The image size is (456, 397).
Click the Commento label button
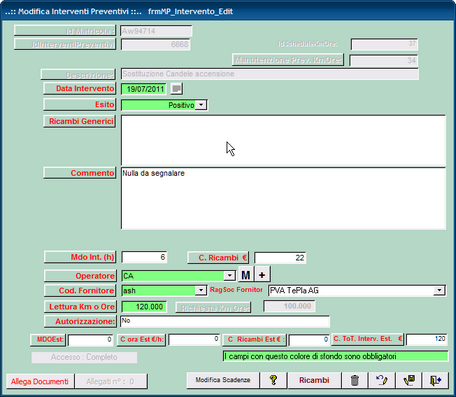(x=80, y=173)
